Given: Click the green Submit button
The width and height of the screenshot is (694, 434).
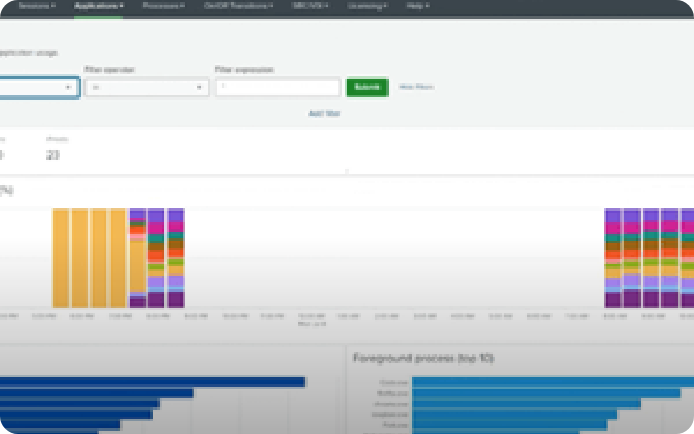Looking at the screenshot, I should coord(367,87).
